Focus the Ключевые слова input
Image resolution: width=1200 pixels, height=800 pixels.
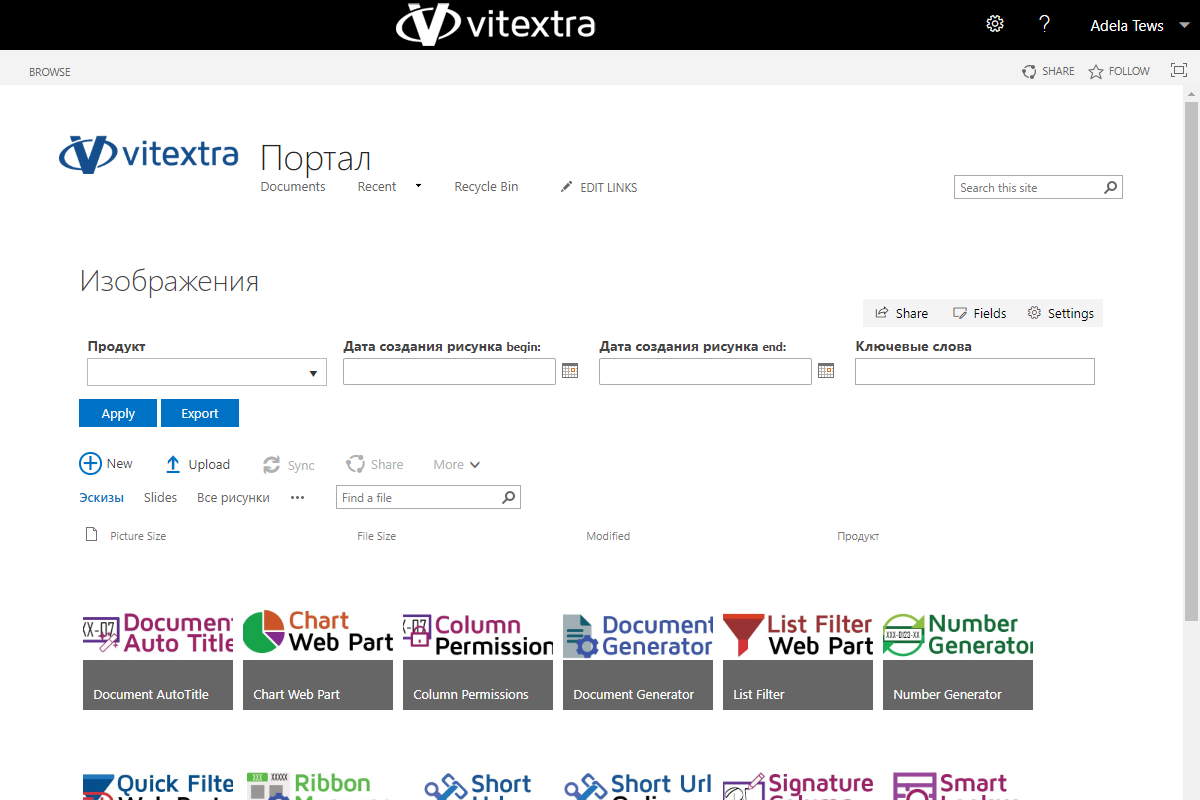click(975, 372)
